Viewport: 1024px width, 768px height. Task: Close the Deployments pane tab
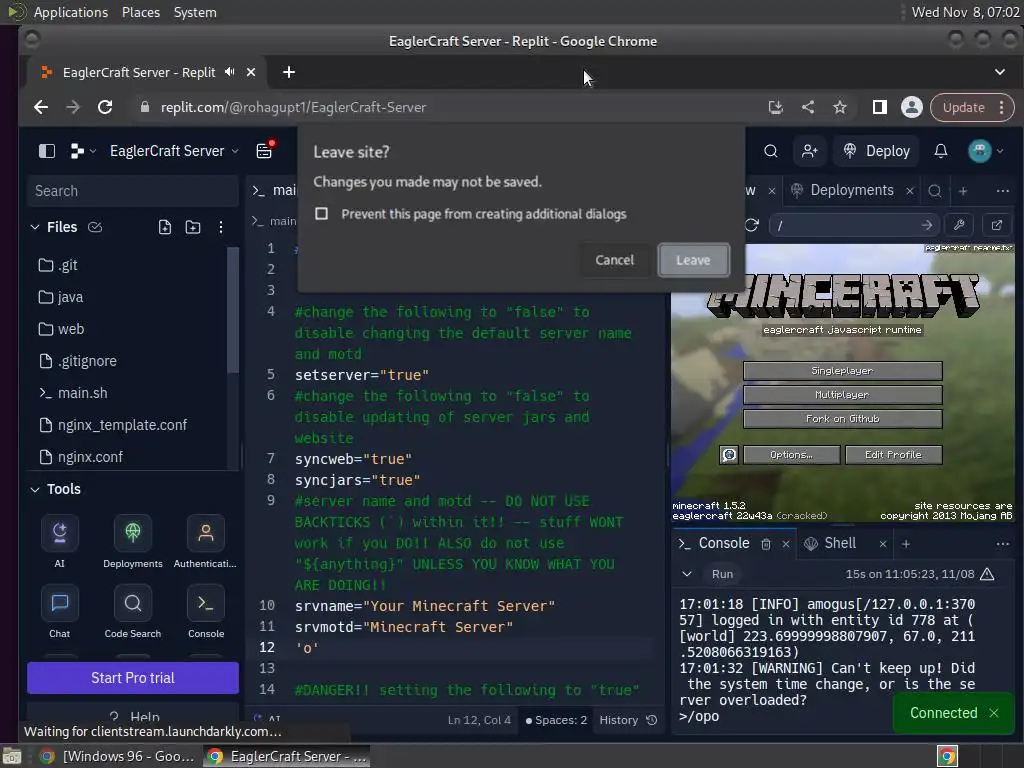(x=910, y=191)
